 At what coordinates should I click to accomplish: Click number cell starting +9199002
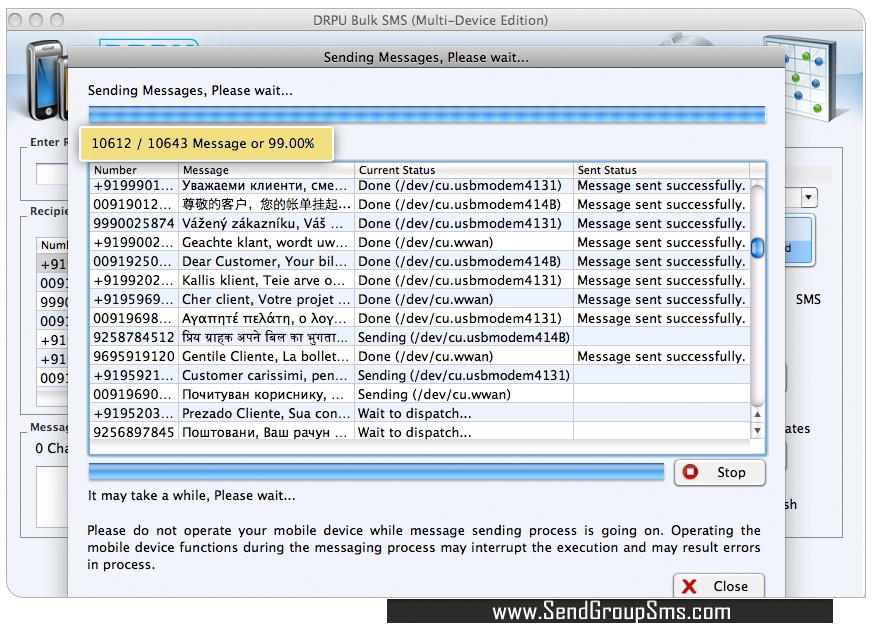click(x=134, y=242)
